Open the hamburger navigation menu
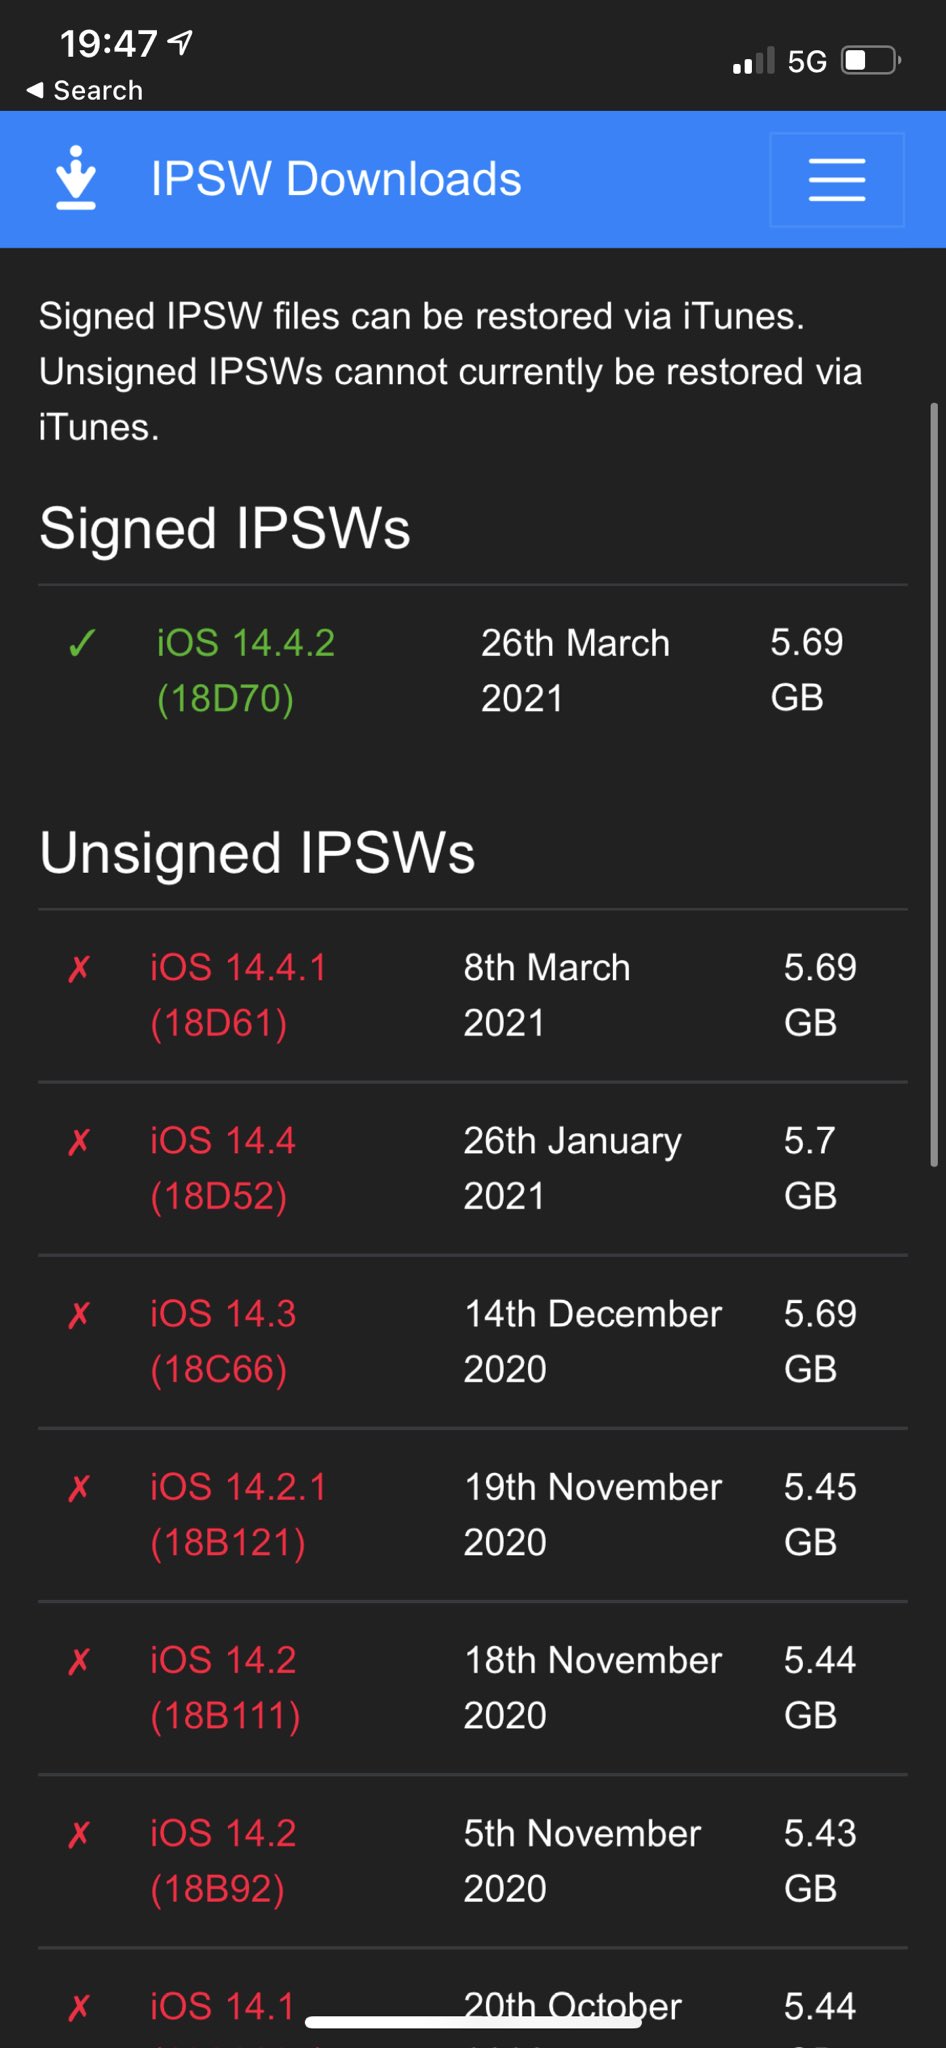This screenshot has width=946, height=2048. (x=836, y=180)
